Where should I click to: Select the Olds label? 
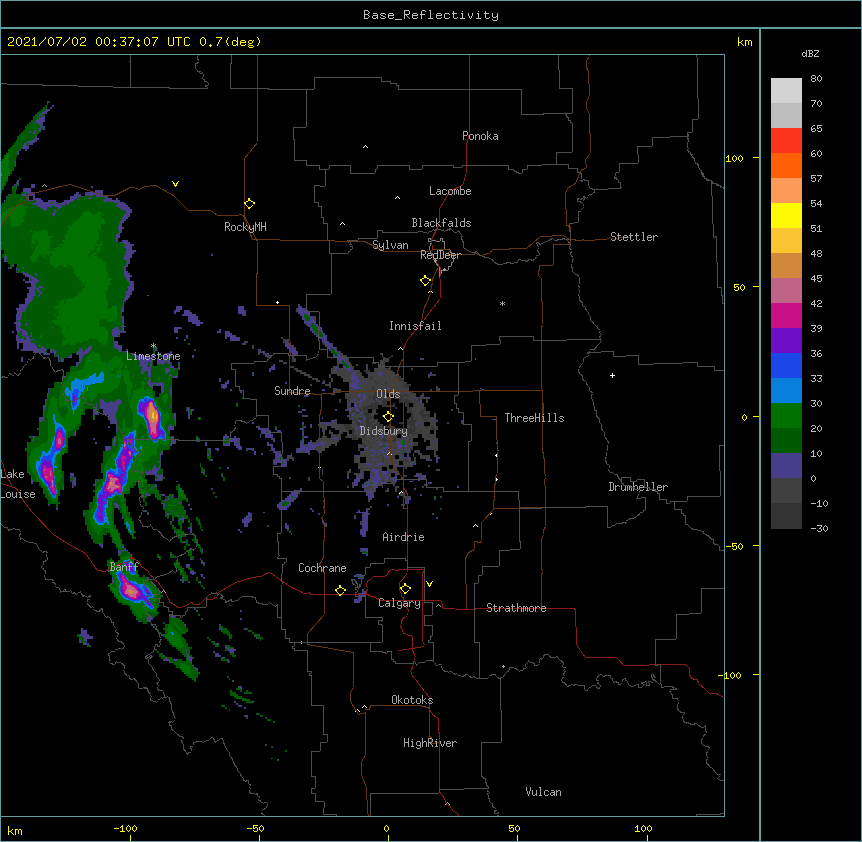coord(388,394)
